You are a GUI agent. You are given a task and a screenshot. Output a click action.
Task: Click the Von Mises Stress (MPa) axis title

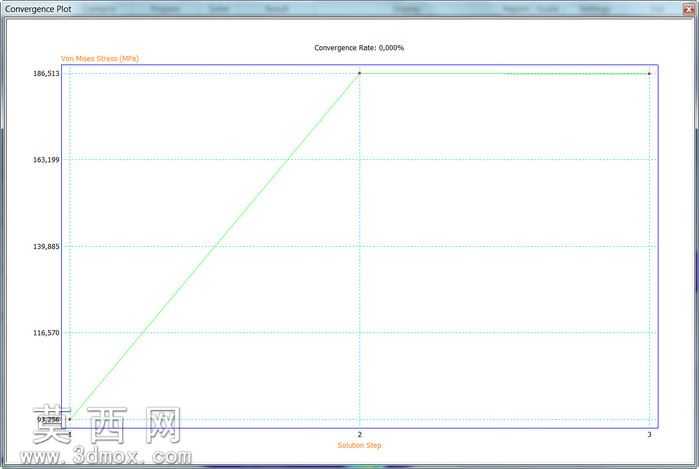pos(100,58)
